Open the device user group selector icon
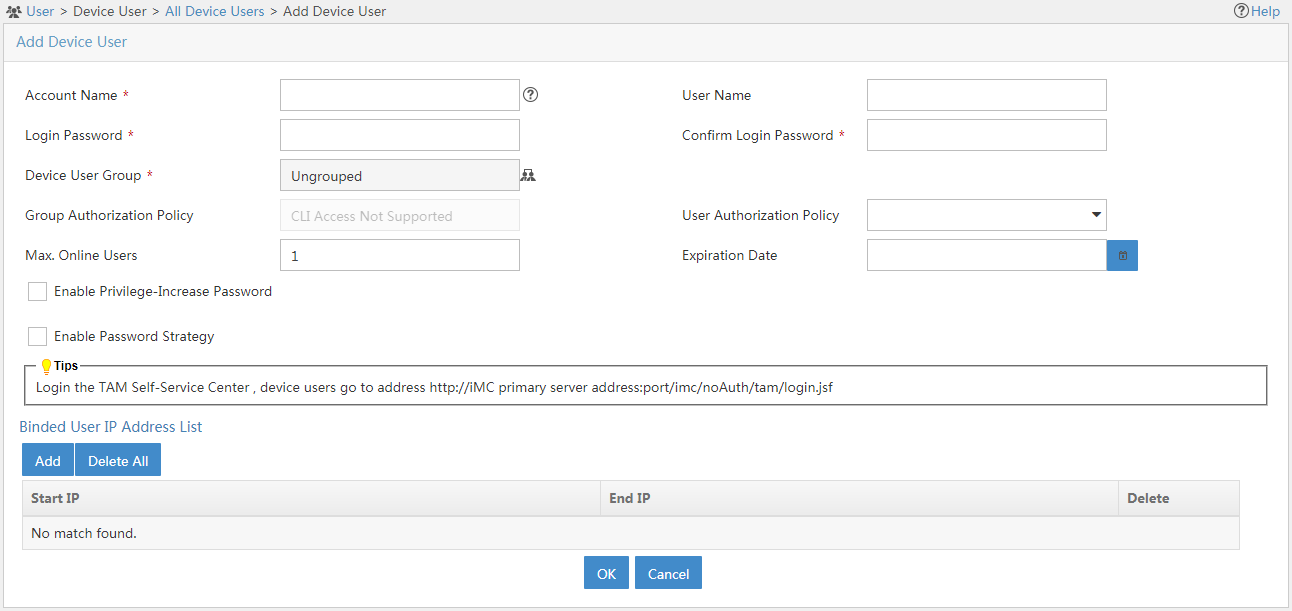 tap(529, 175)
